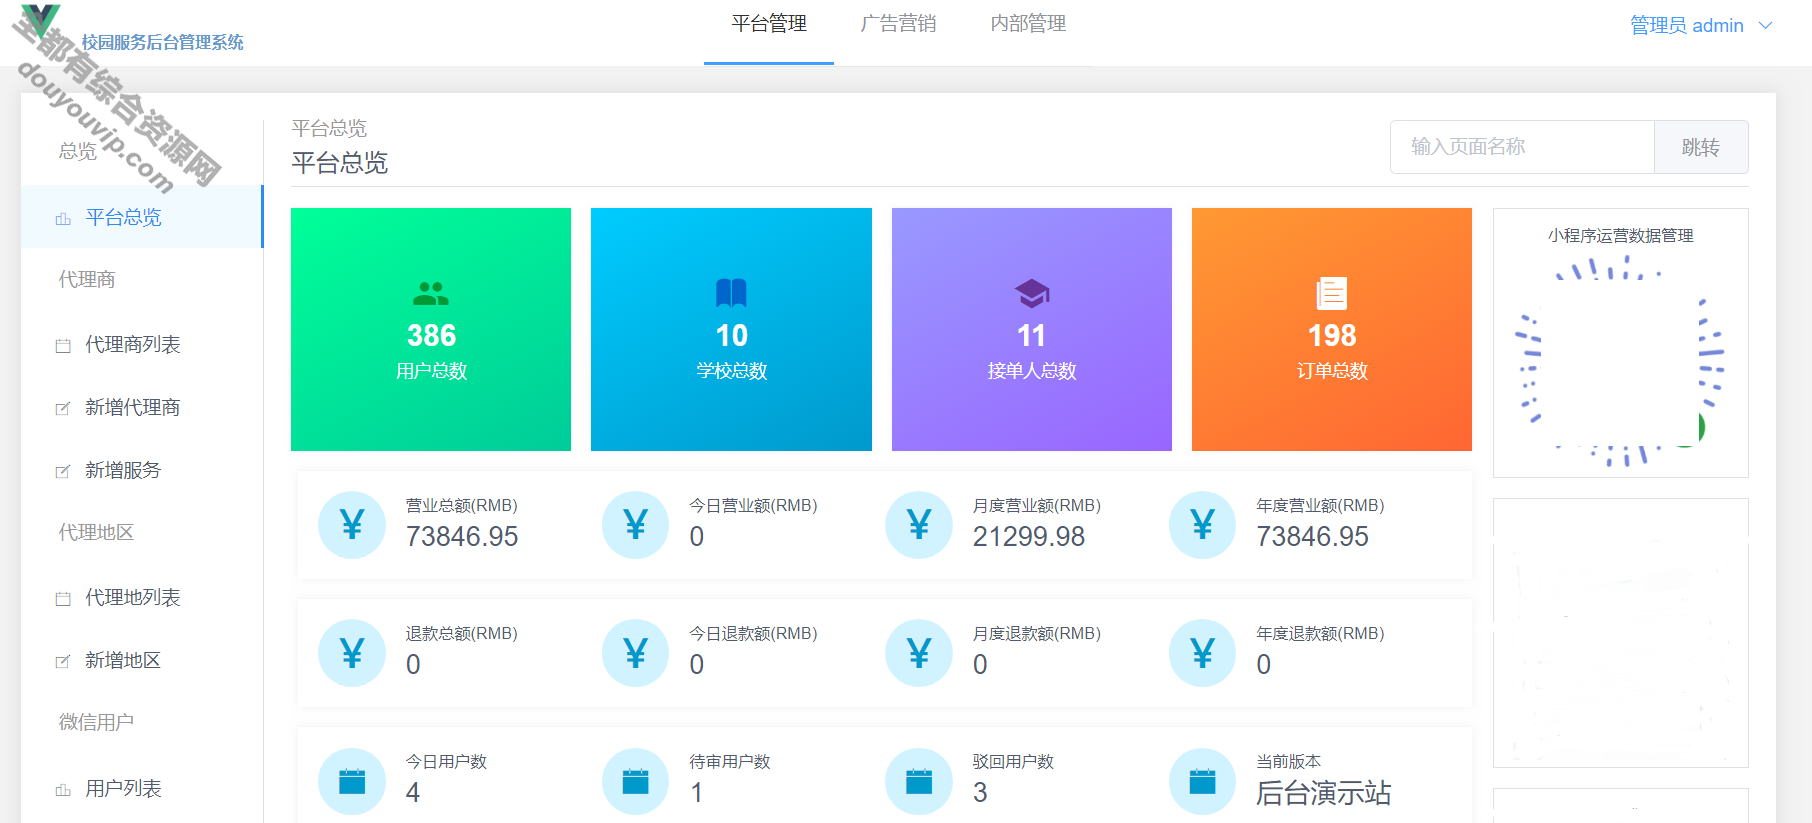Click the blue 学校总数 card
The image size is (1812, 823).
click(x=731, y=329)
